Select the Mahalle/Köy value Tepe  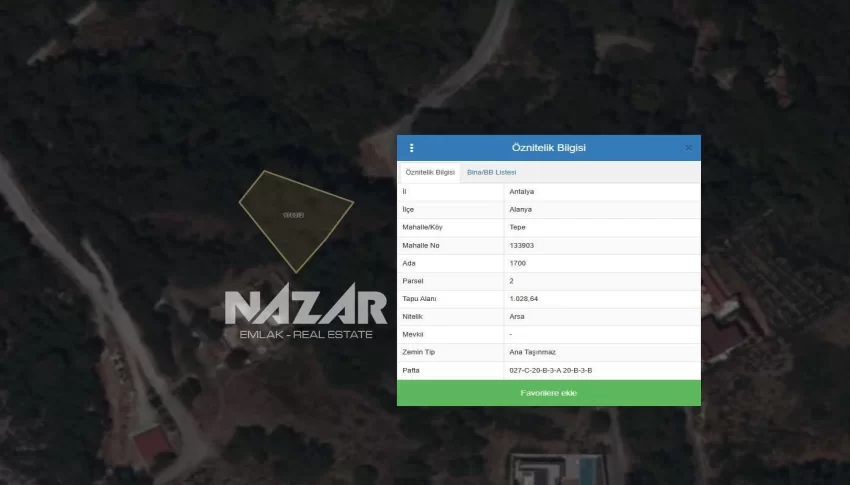coord(518,227)
